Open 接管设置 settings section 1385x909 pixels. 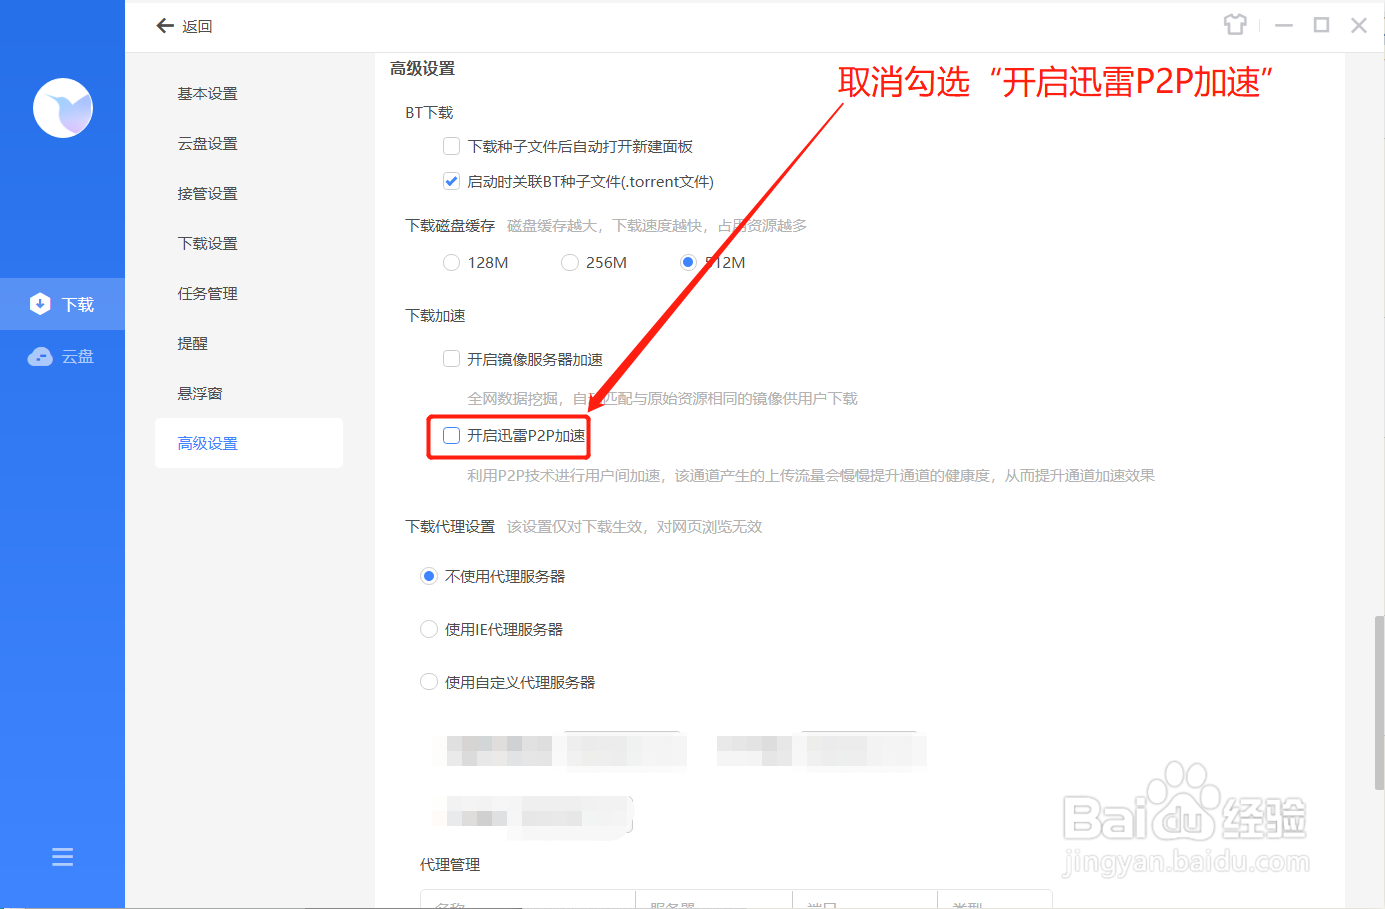208,193
